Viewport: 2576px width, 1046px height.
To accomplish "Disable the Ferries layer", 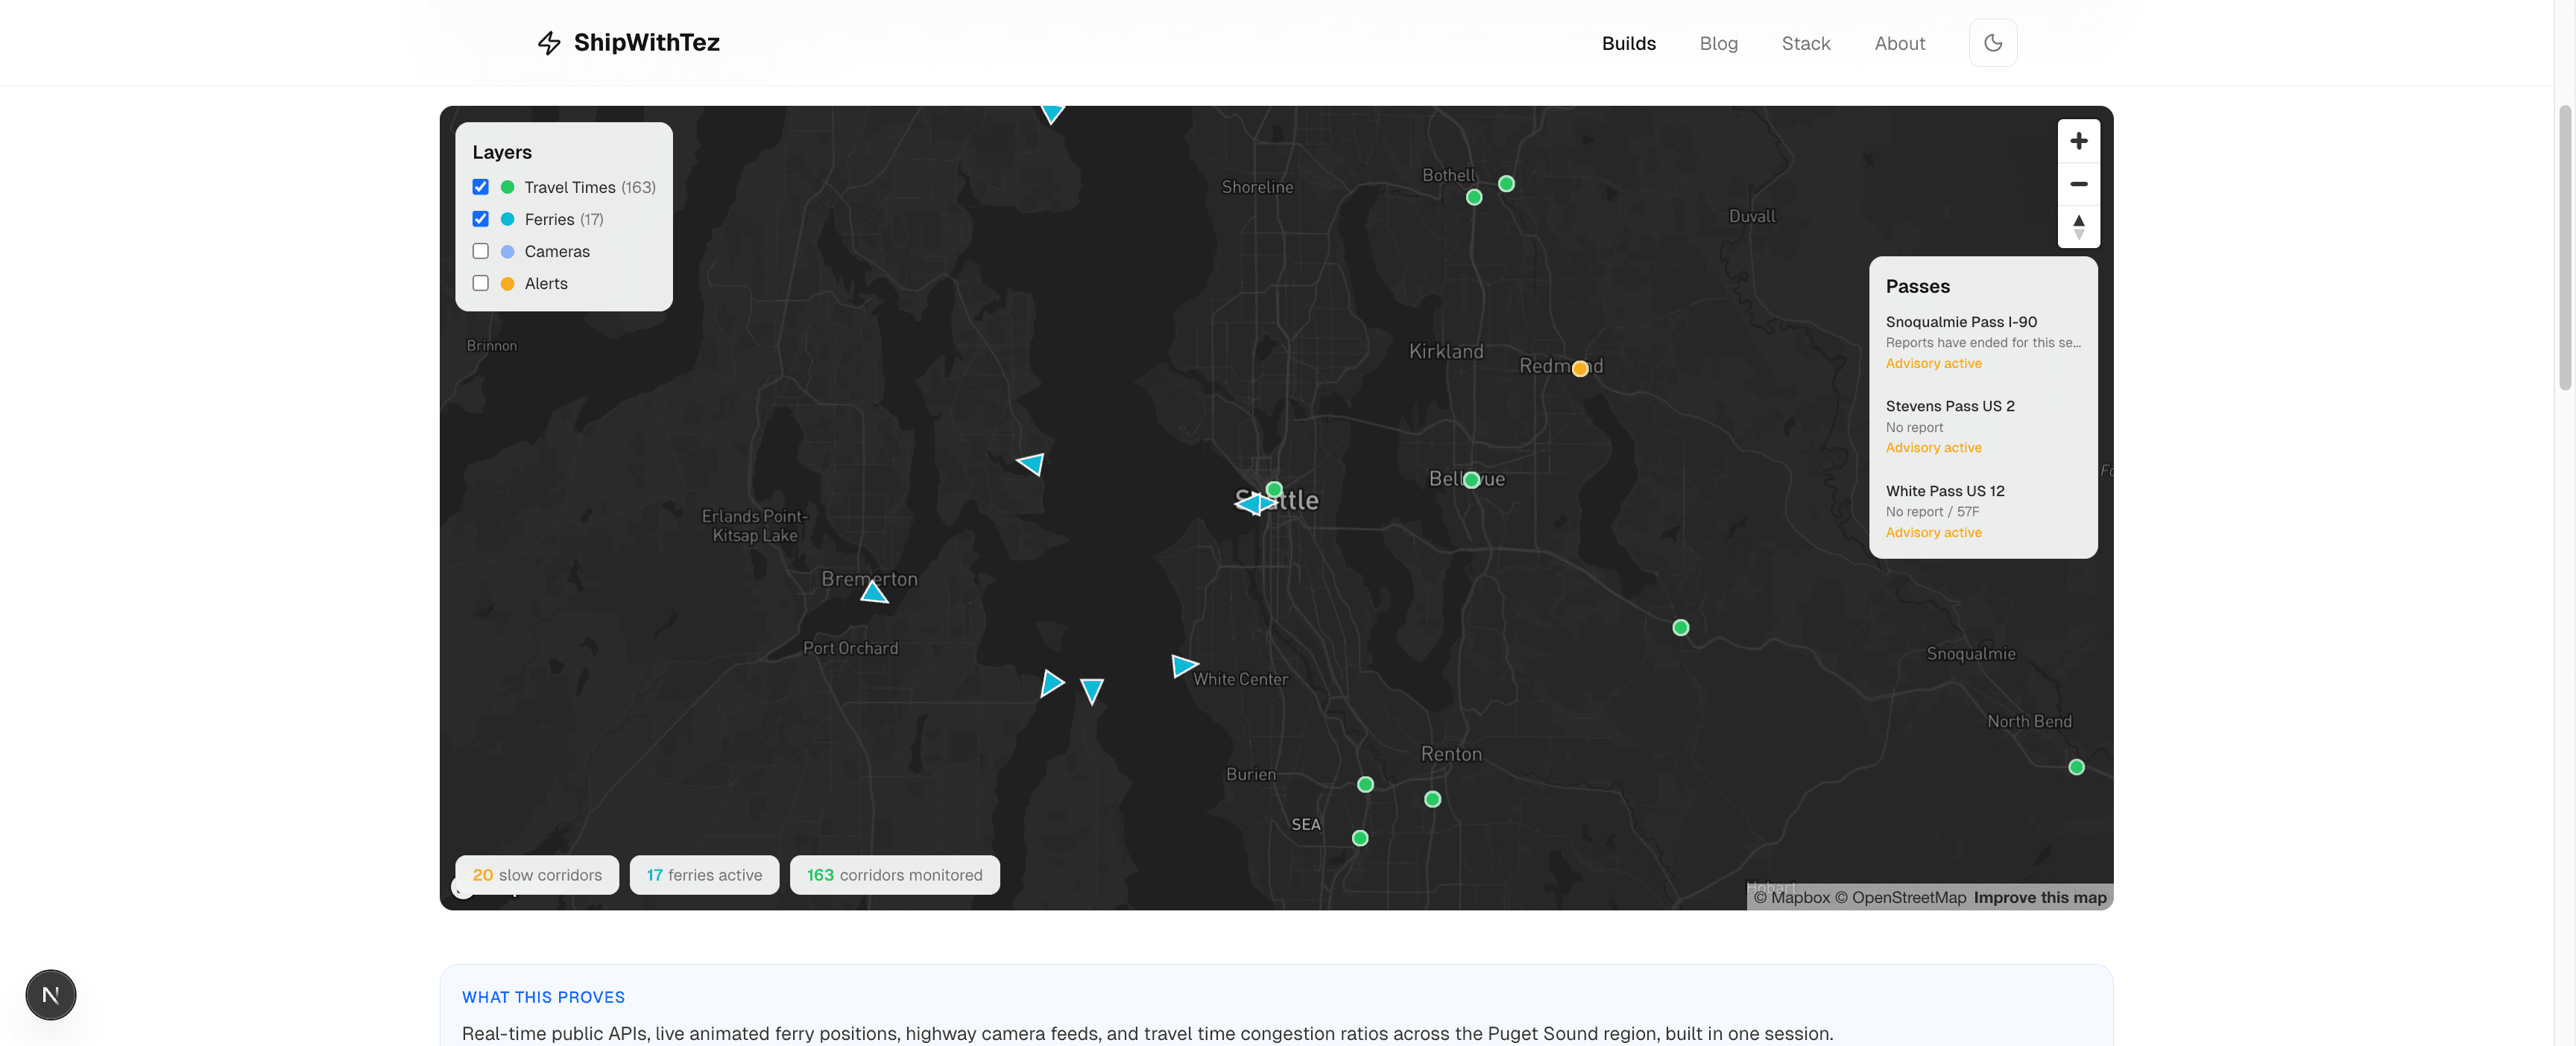I will coord(481,219).
